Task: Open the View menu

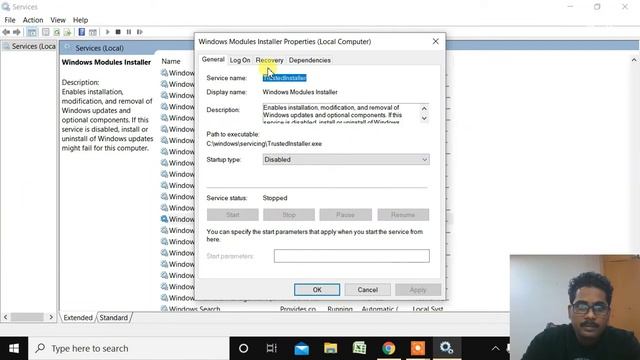Action: [x=58, y=20]
